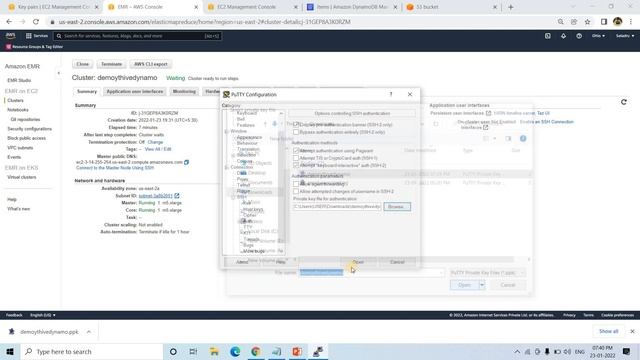Open the AWS help question-mark icon

pos(579,36)
